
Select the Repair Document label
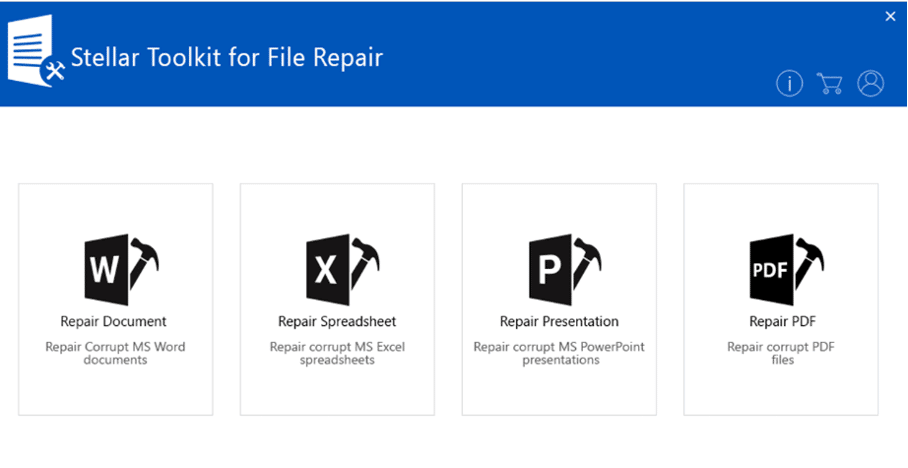tap(114, 321)
